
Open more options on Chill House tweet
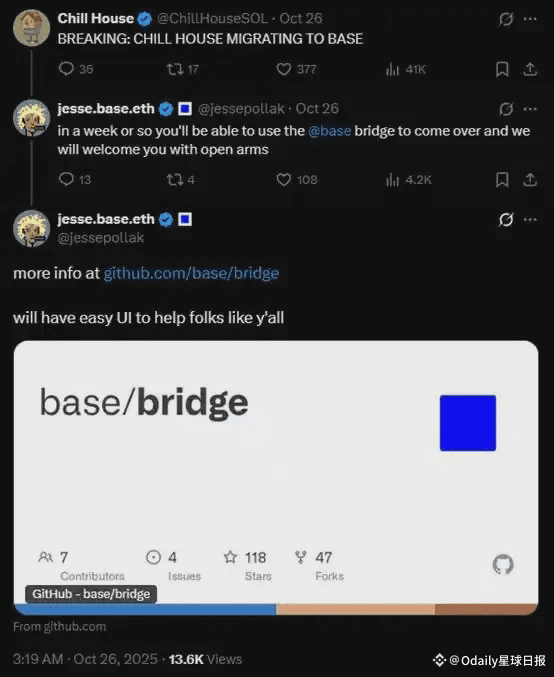(530, 19)
